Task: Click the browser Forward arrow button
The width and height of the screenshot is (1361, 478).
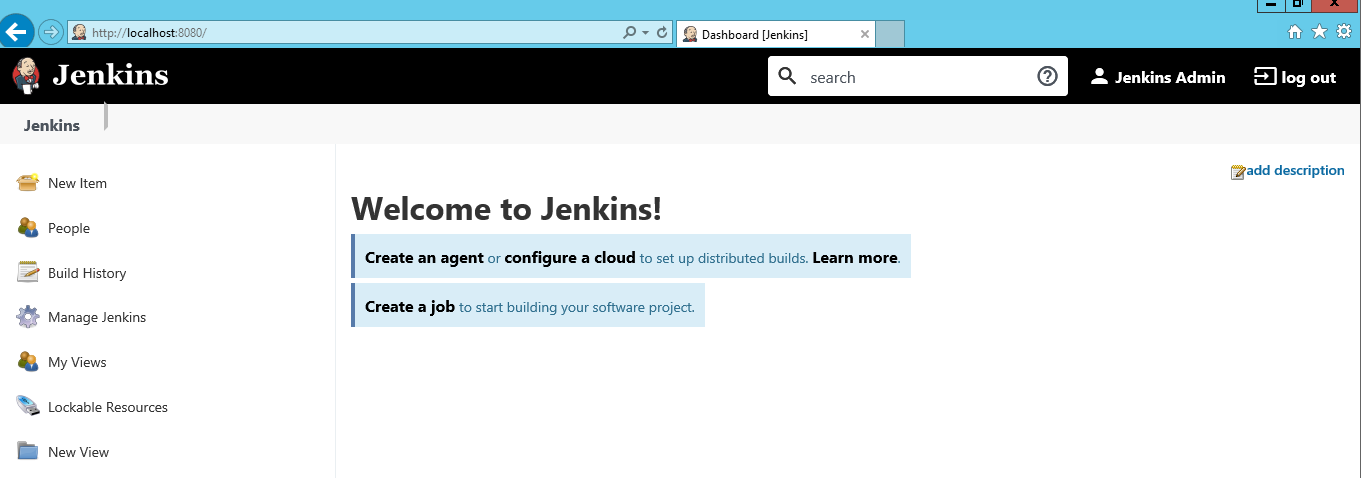Action: [x=50, y=32]
